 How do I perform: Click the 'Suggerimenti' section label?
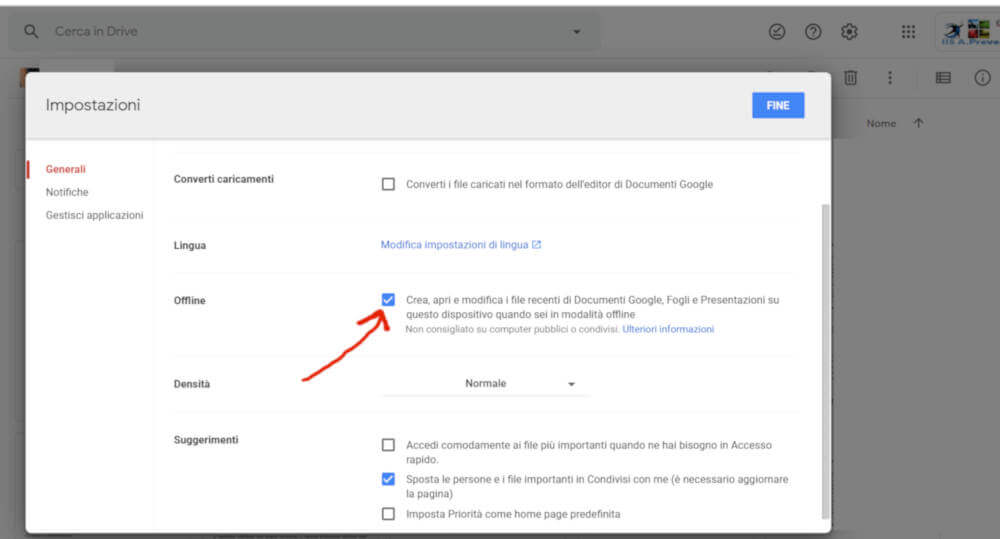(x=206, y=439)
